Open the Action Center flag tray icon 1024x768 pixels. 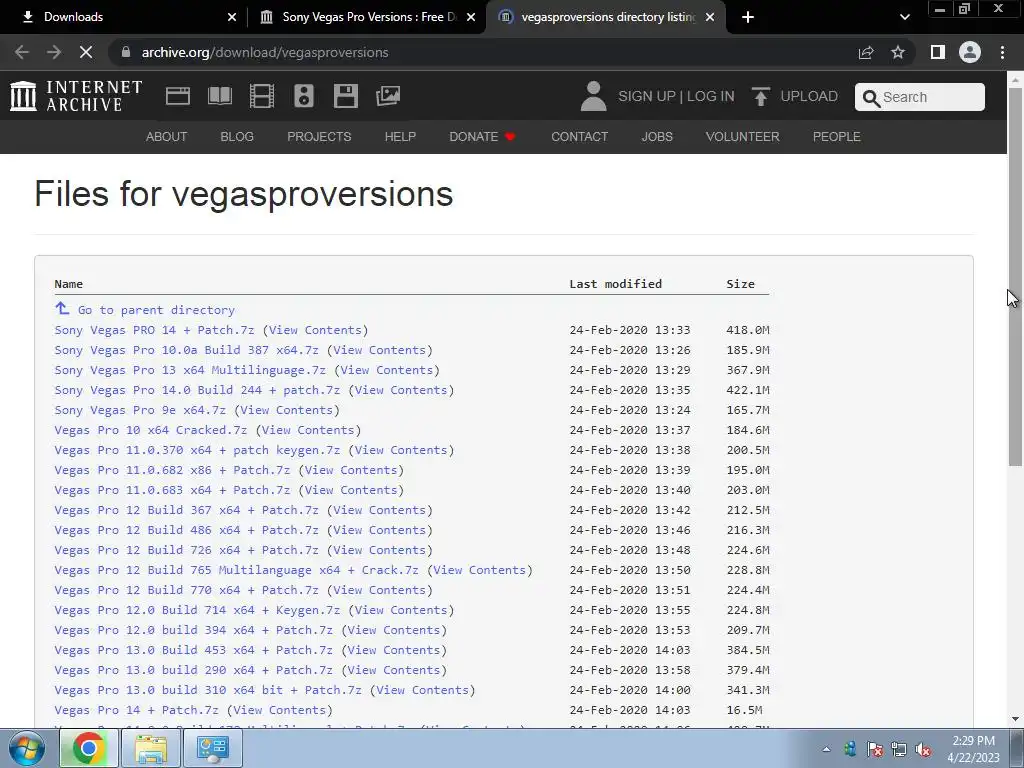point(874,750)
